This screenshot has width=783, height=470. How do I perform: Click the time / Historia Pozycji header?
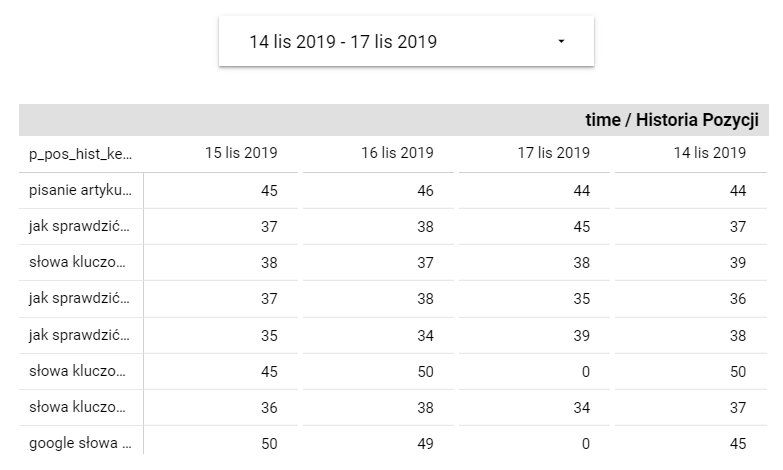pos(672,120)
